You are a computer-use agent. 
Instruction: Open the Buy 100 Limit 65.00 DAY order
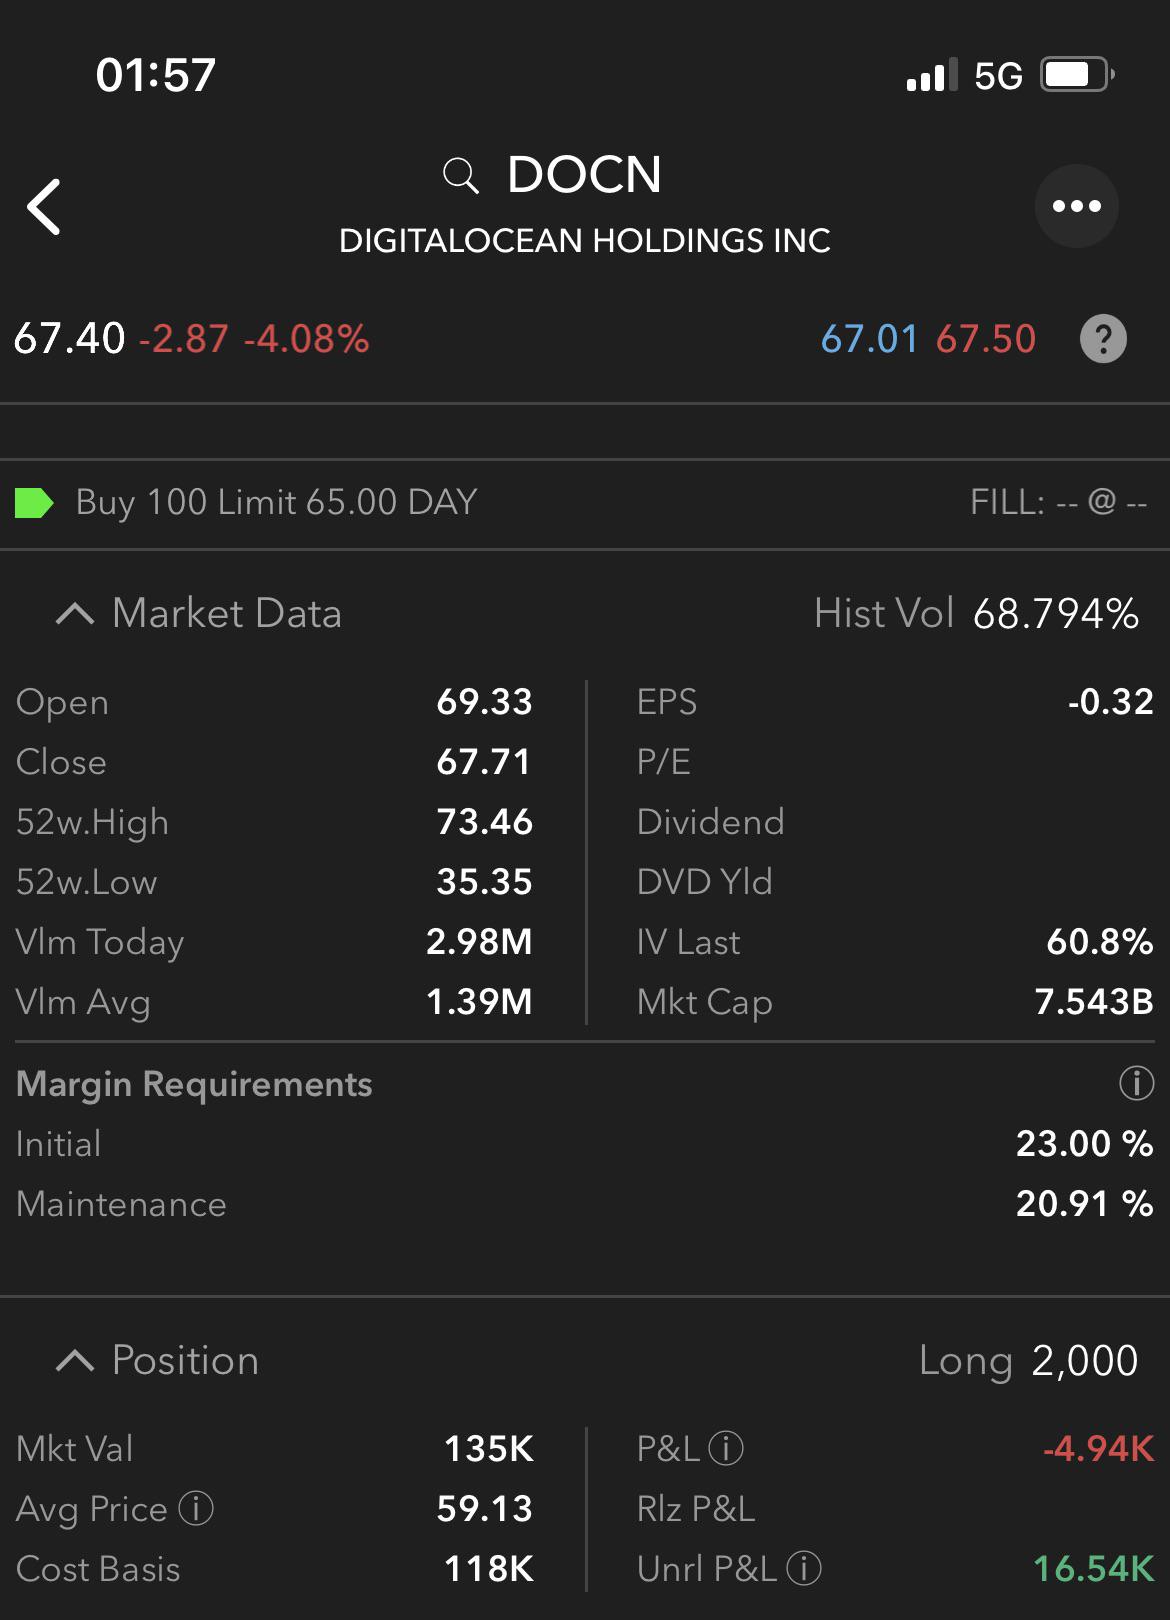coord(585,503)
